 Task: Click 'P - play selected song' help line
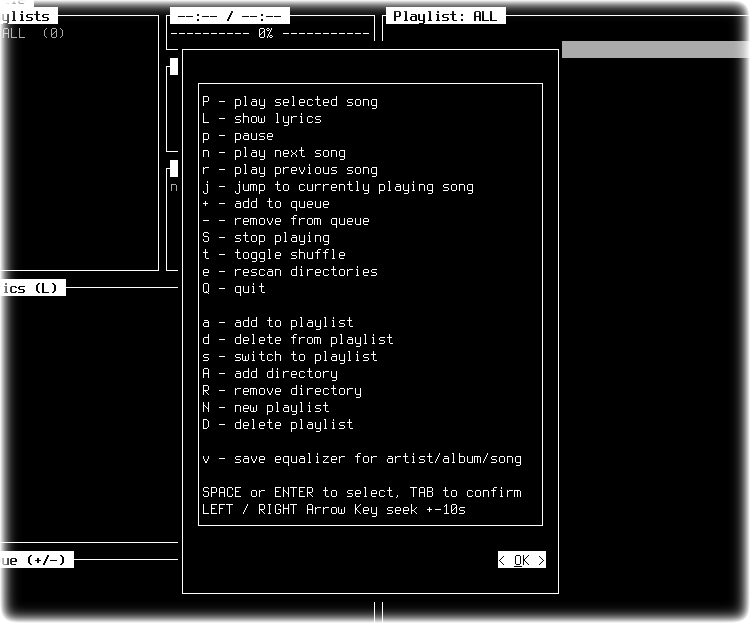(x=290, y=101)
